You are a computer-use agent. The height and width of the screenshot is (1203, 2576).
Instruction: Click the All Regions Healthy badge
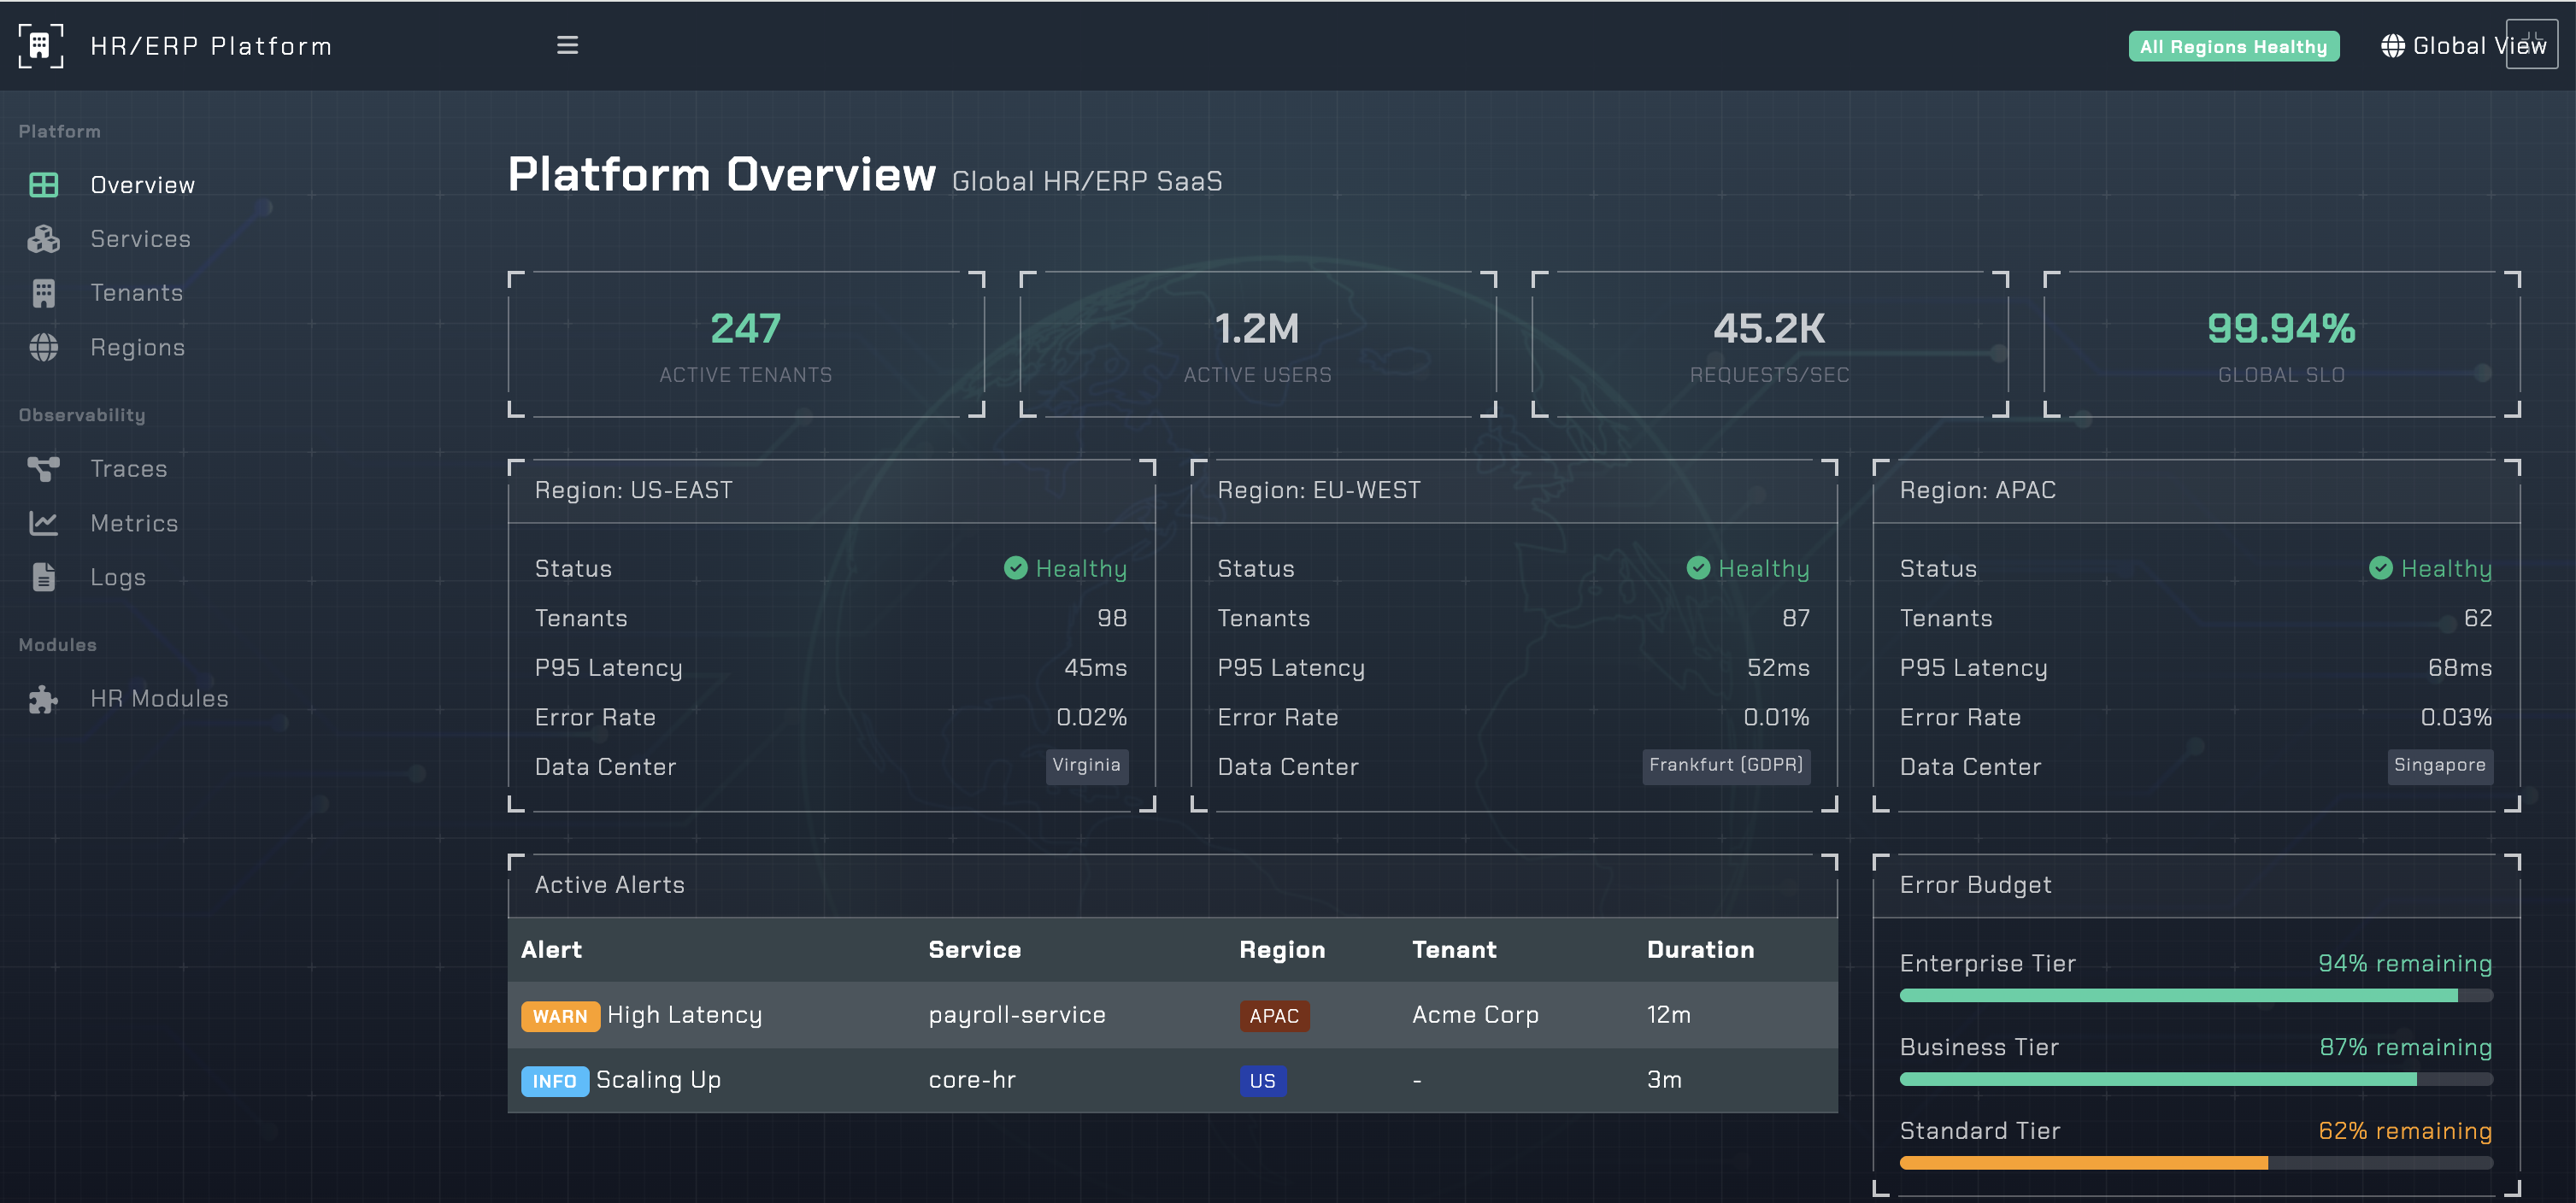[x=2233, y=46]
